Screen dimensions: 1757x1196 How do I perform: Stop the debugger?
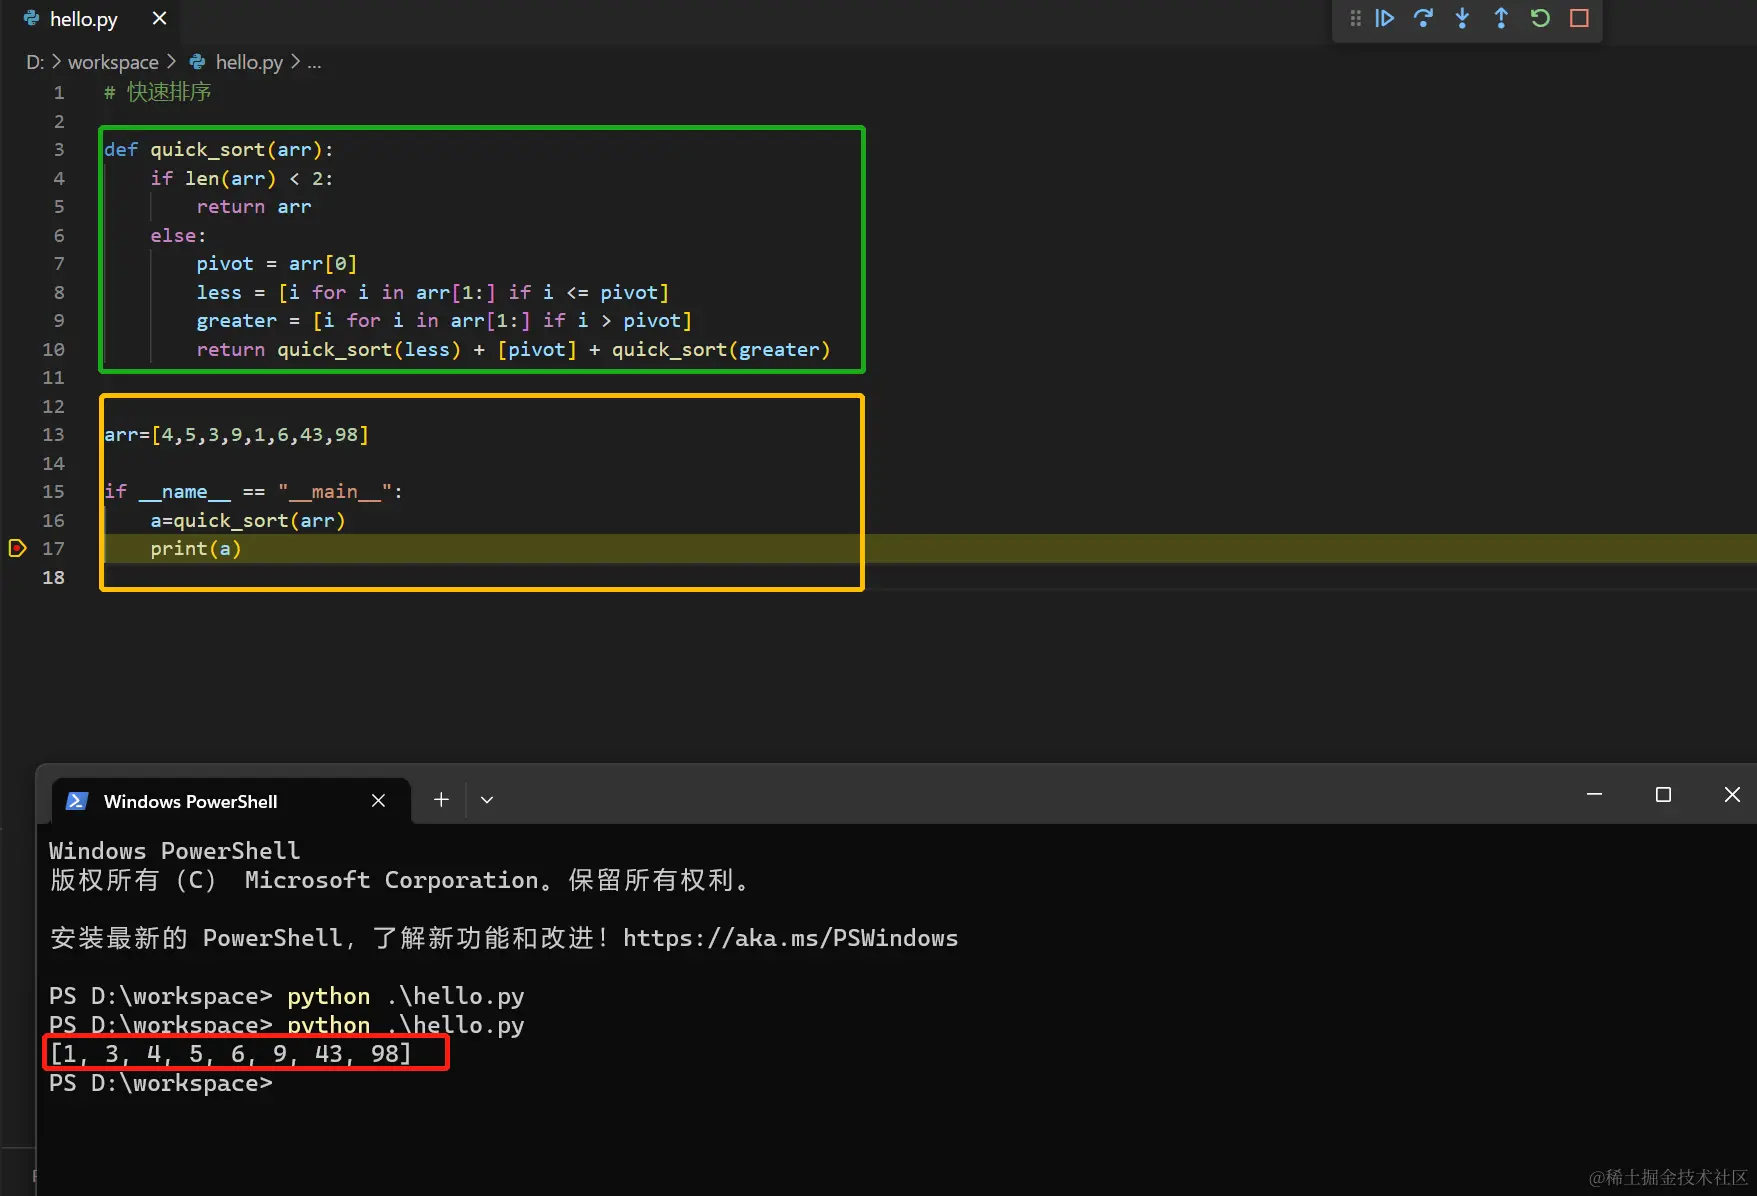[x=1579, y=18]
